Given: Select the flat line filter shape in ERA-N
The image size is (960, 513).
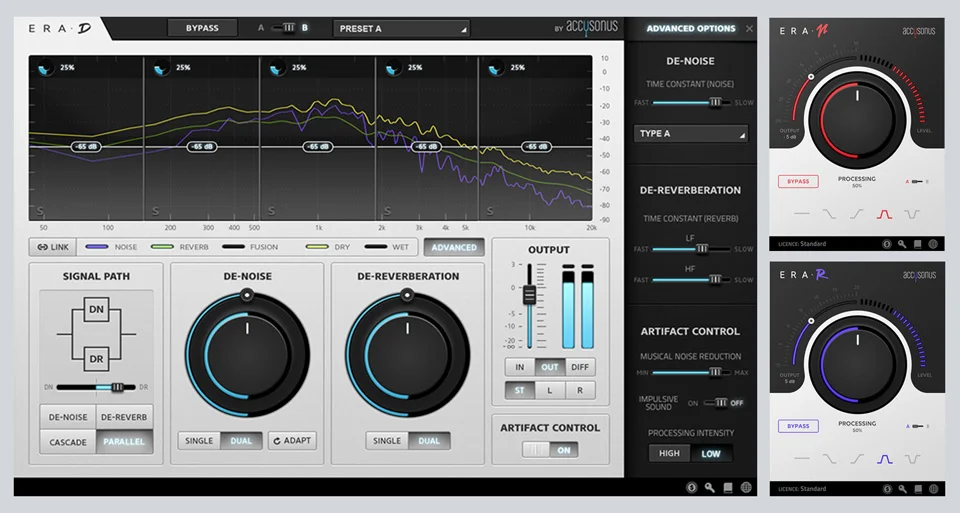Looking at the screenshot, I should [801, 214].
